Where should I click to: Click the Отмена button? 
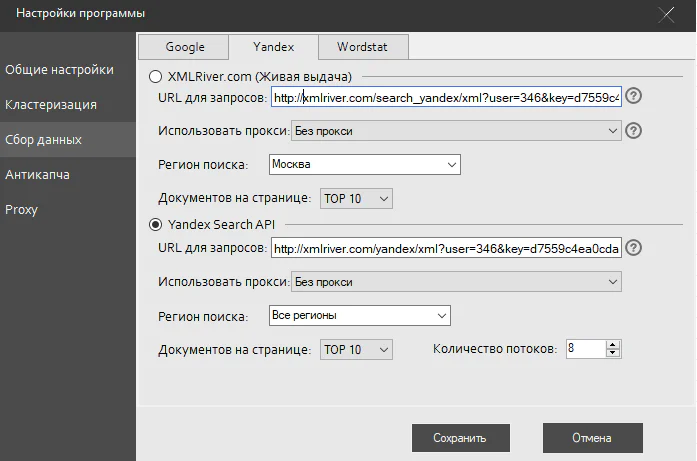click(x=593, y=438)
